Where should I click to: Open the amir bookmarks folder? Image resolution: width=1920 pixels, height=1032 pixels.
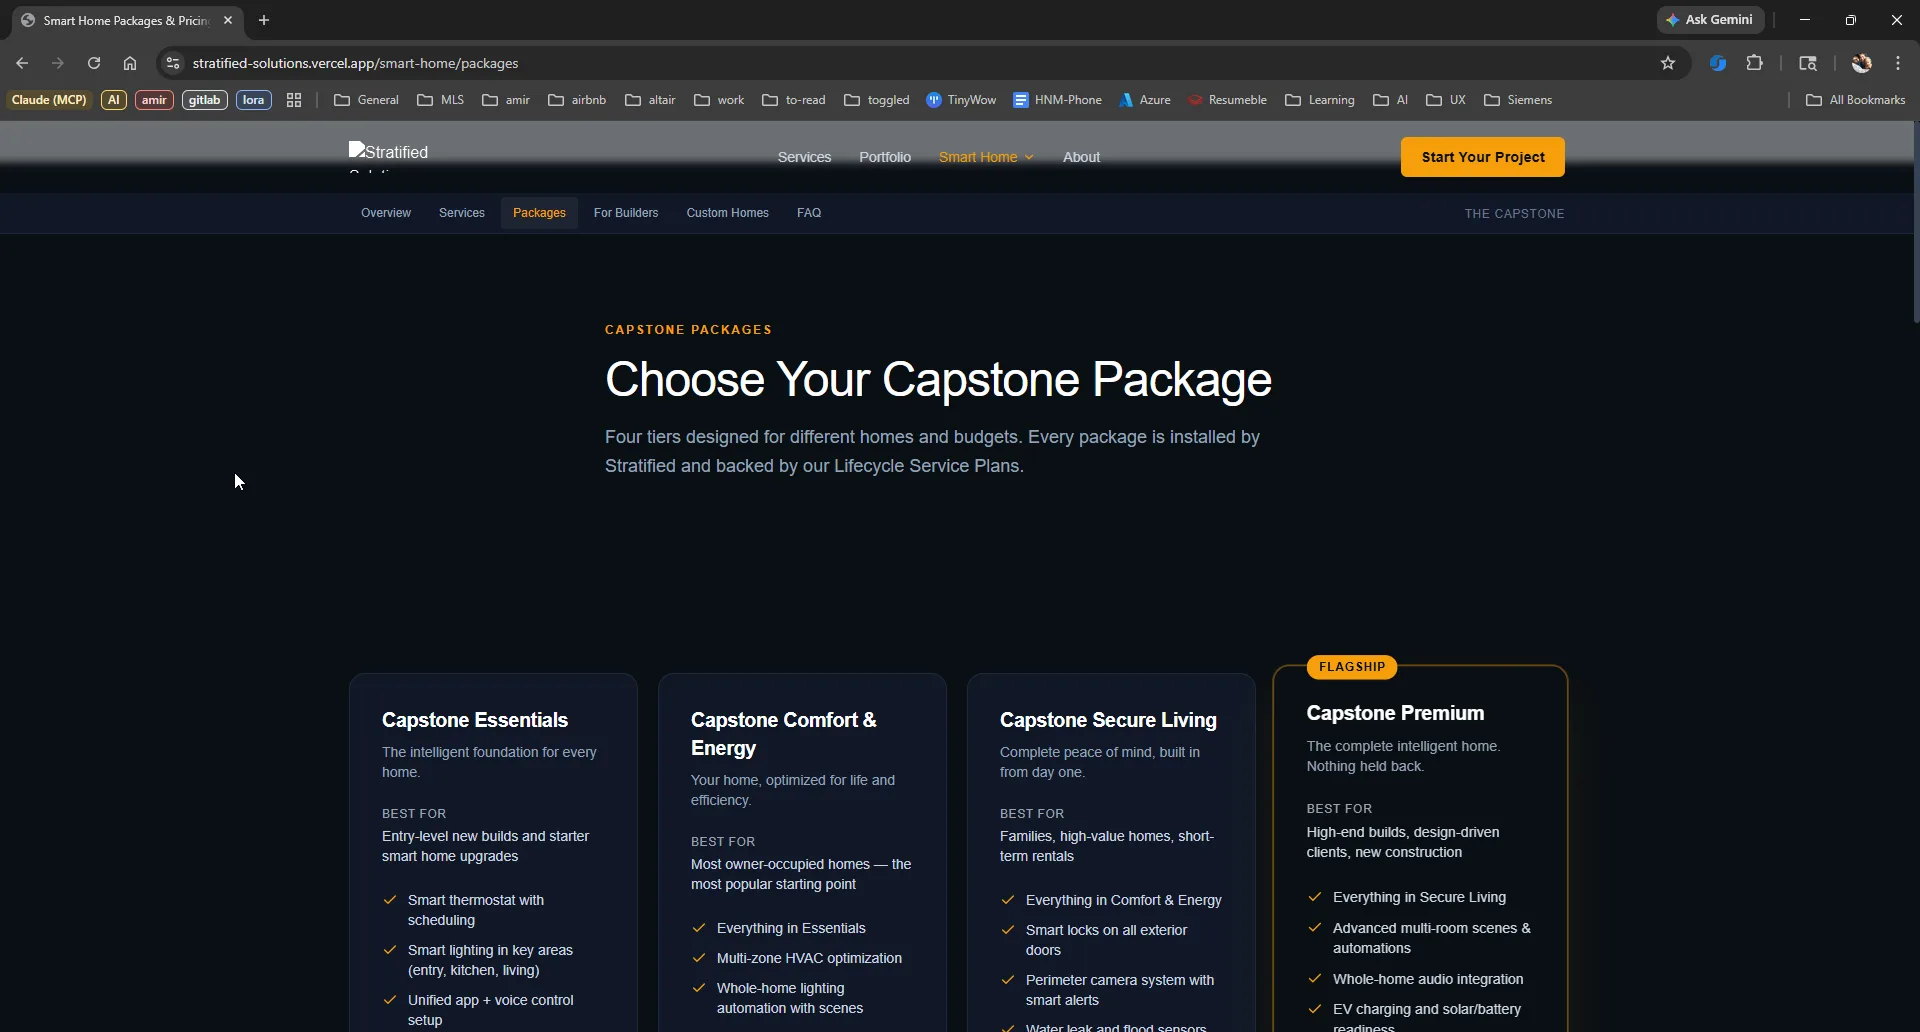click(x=506, y=100)
